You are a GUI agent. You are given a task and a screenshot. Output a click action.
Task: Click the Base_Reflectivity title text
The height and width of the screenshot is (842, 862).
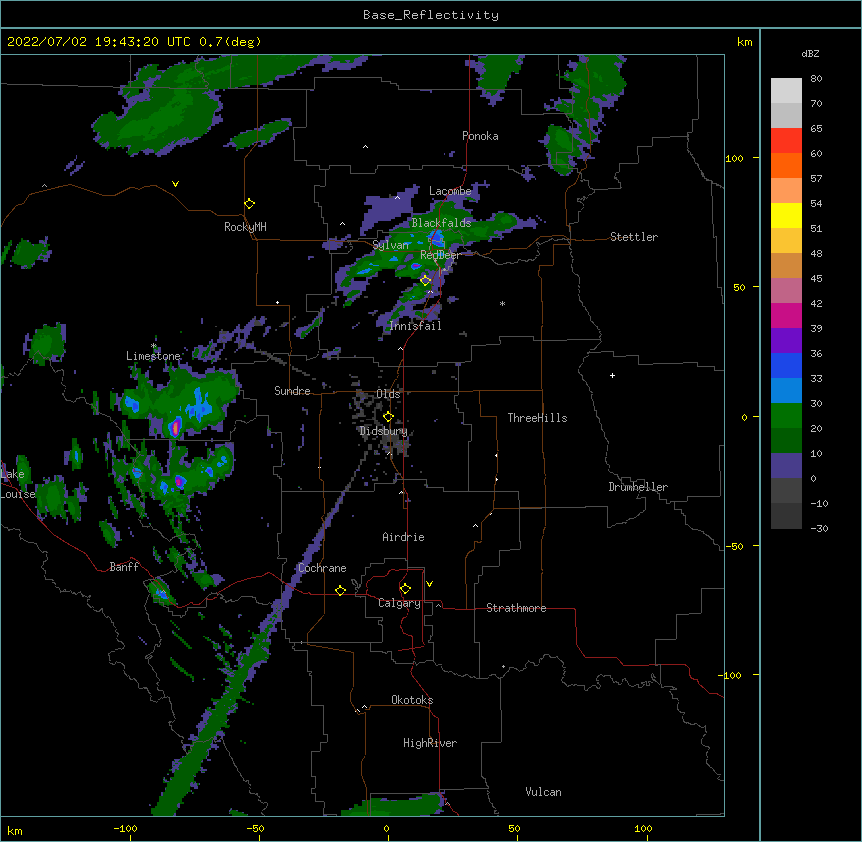point(431,15)
